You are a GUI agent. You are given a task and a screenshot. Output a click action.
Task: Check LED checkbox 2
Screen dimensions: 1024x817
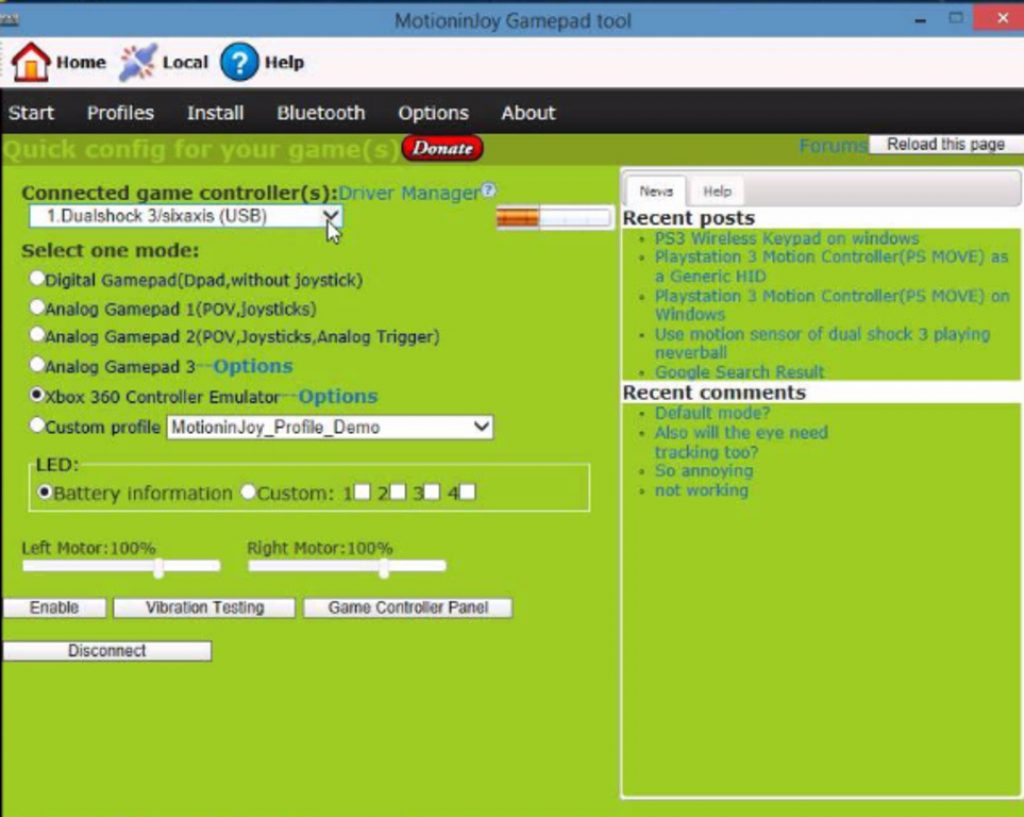[398, 491]
